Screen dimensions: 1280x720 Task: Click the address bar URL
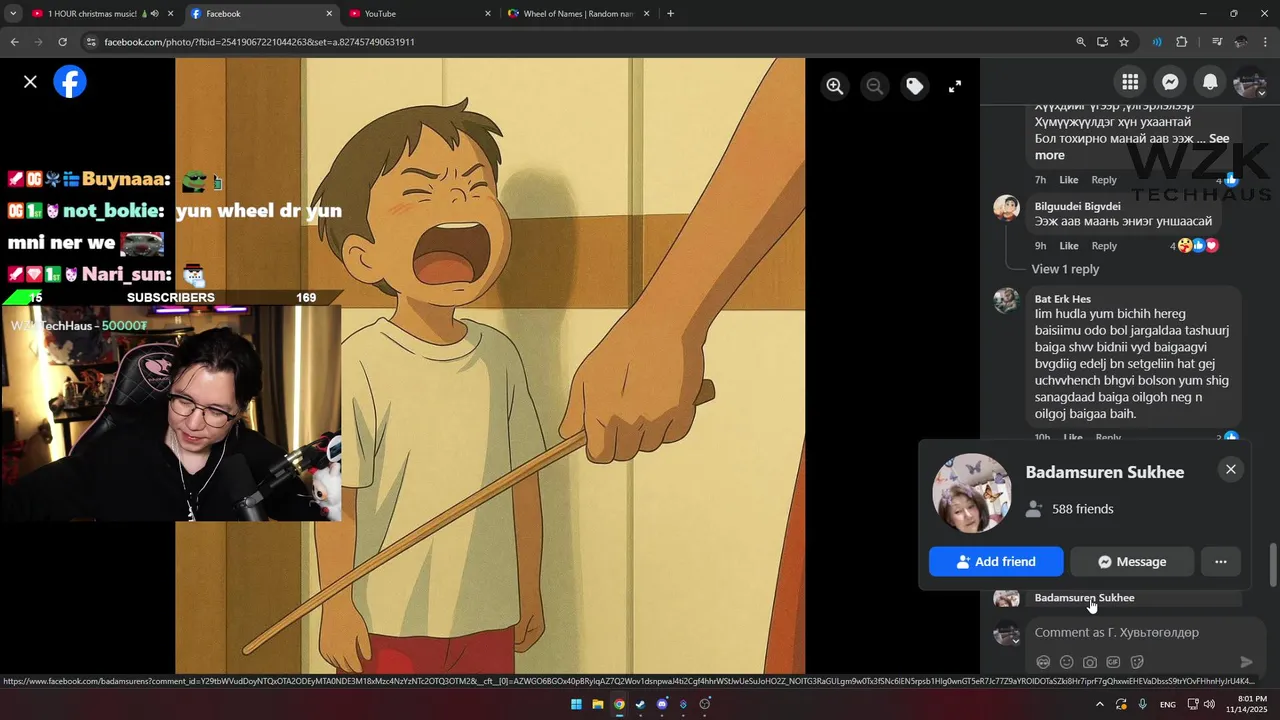259,42
